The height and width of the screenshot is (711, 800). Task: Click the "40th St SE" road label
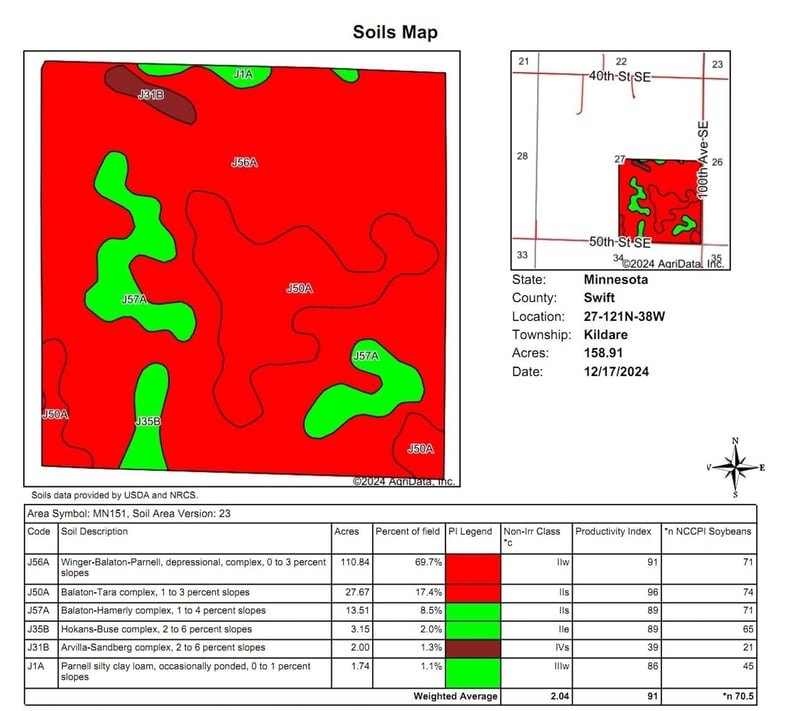point(620,77)
